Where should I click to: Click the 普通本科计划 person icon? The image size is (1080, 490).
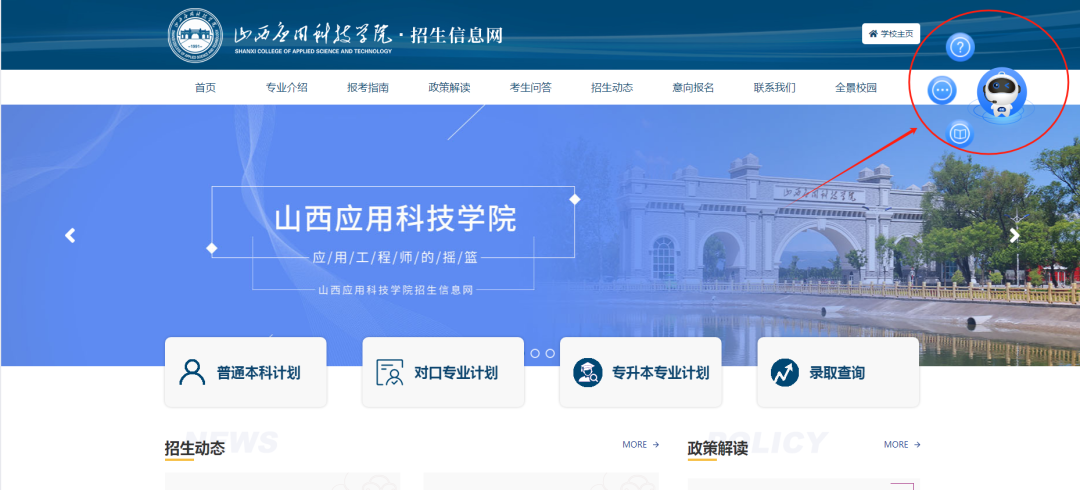coord(192,372)
